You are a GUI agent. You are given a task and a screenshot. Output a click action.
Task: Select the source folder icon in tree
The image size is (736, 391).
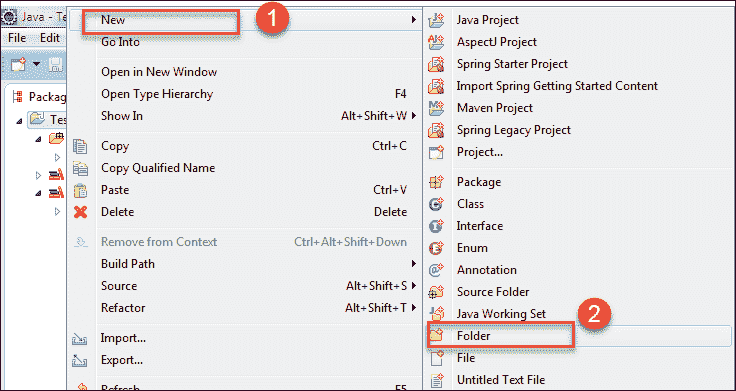click(56, 138)
